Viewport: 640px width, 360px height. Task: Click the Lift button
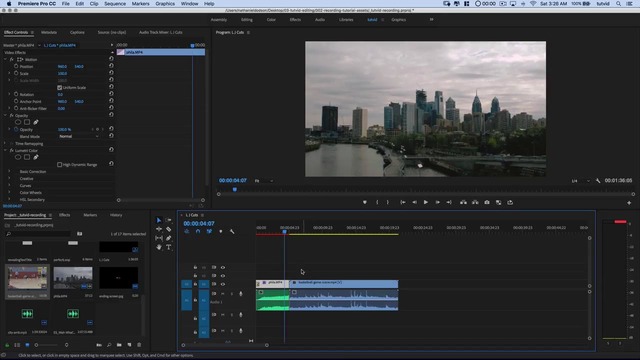point(463,202)
